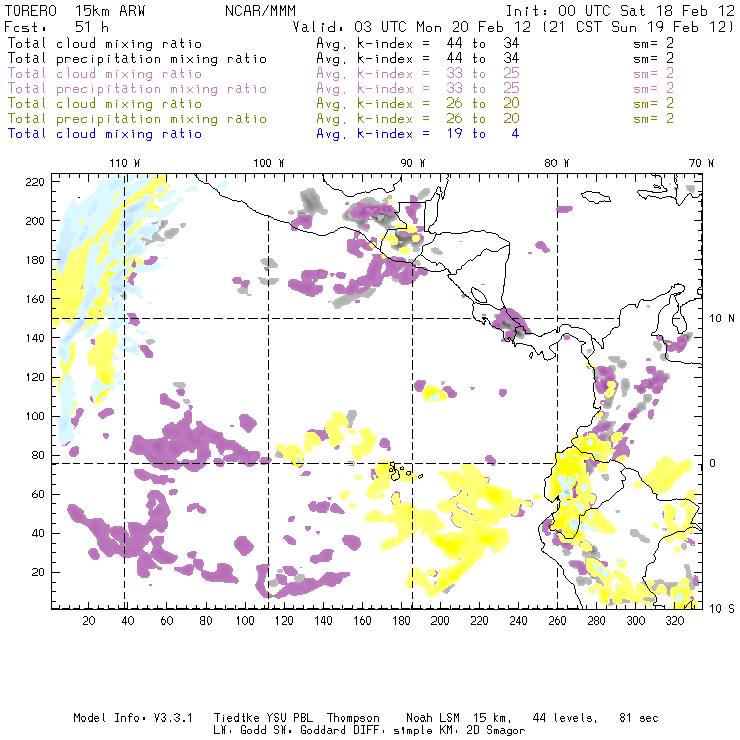Click the 'TORERO 15km ARW' title text

[x=75, y=11]
